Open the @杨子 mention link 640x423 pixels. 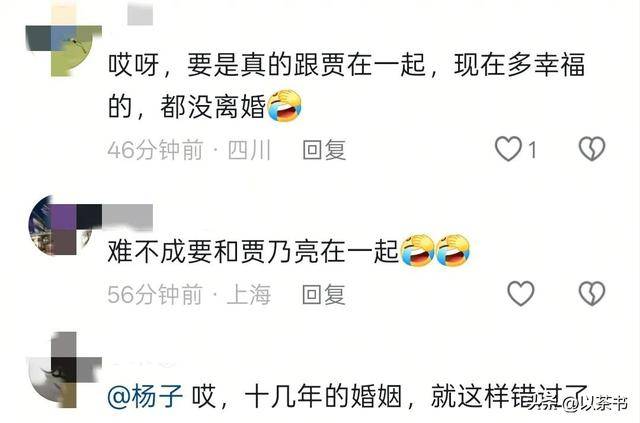click(145, 396)
